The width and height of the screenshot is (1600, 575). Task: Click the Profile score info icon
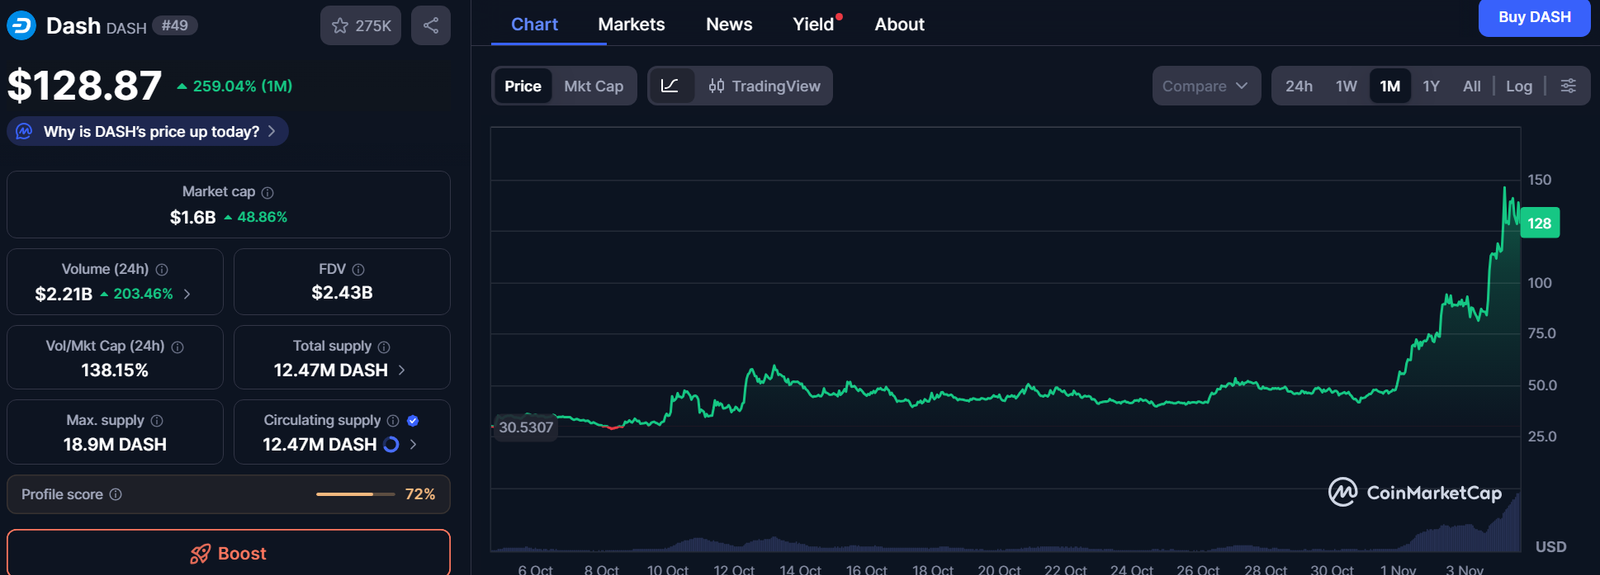click(x=116, y=495)
